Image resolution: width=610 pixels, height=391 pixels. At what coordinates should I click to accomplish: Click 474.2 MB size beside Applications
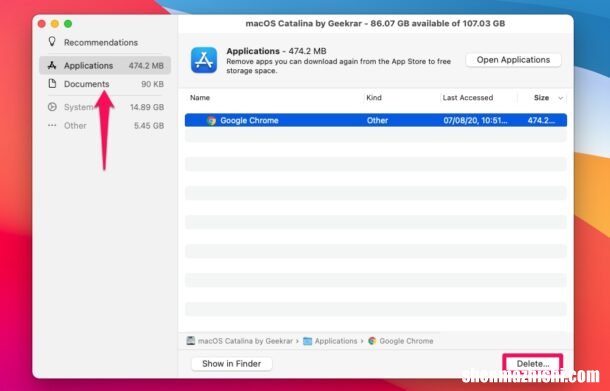coord(146,66)
